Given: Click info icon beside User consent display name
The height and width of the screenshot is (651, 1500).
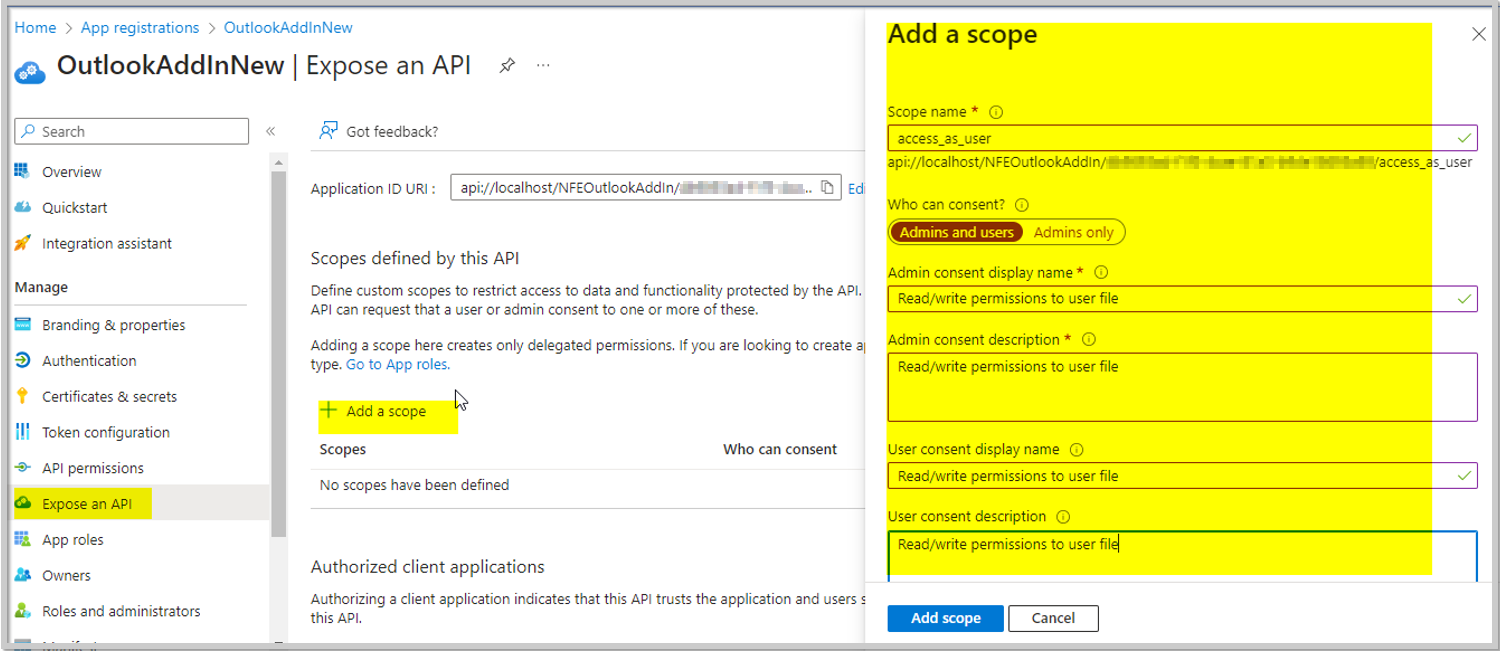Looking at the screenshot, I should (x=1077, y=450).
